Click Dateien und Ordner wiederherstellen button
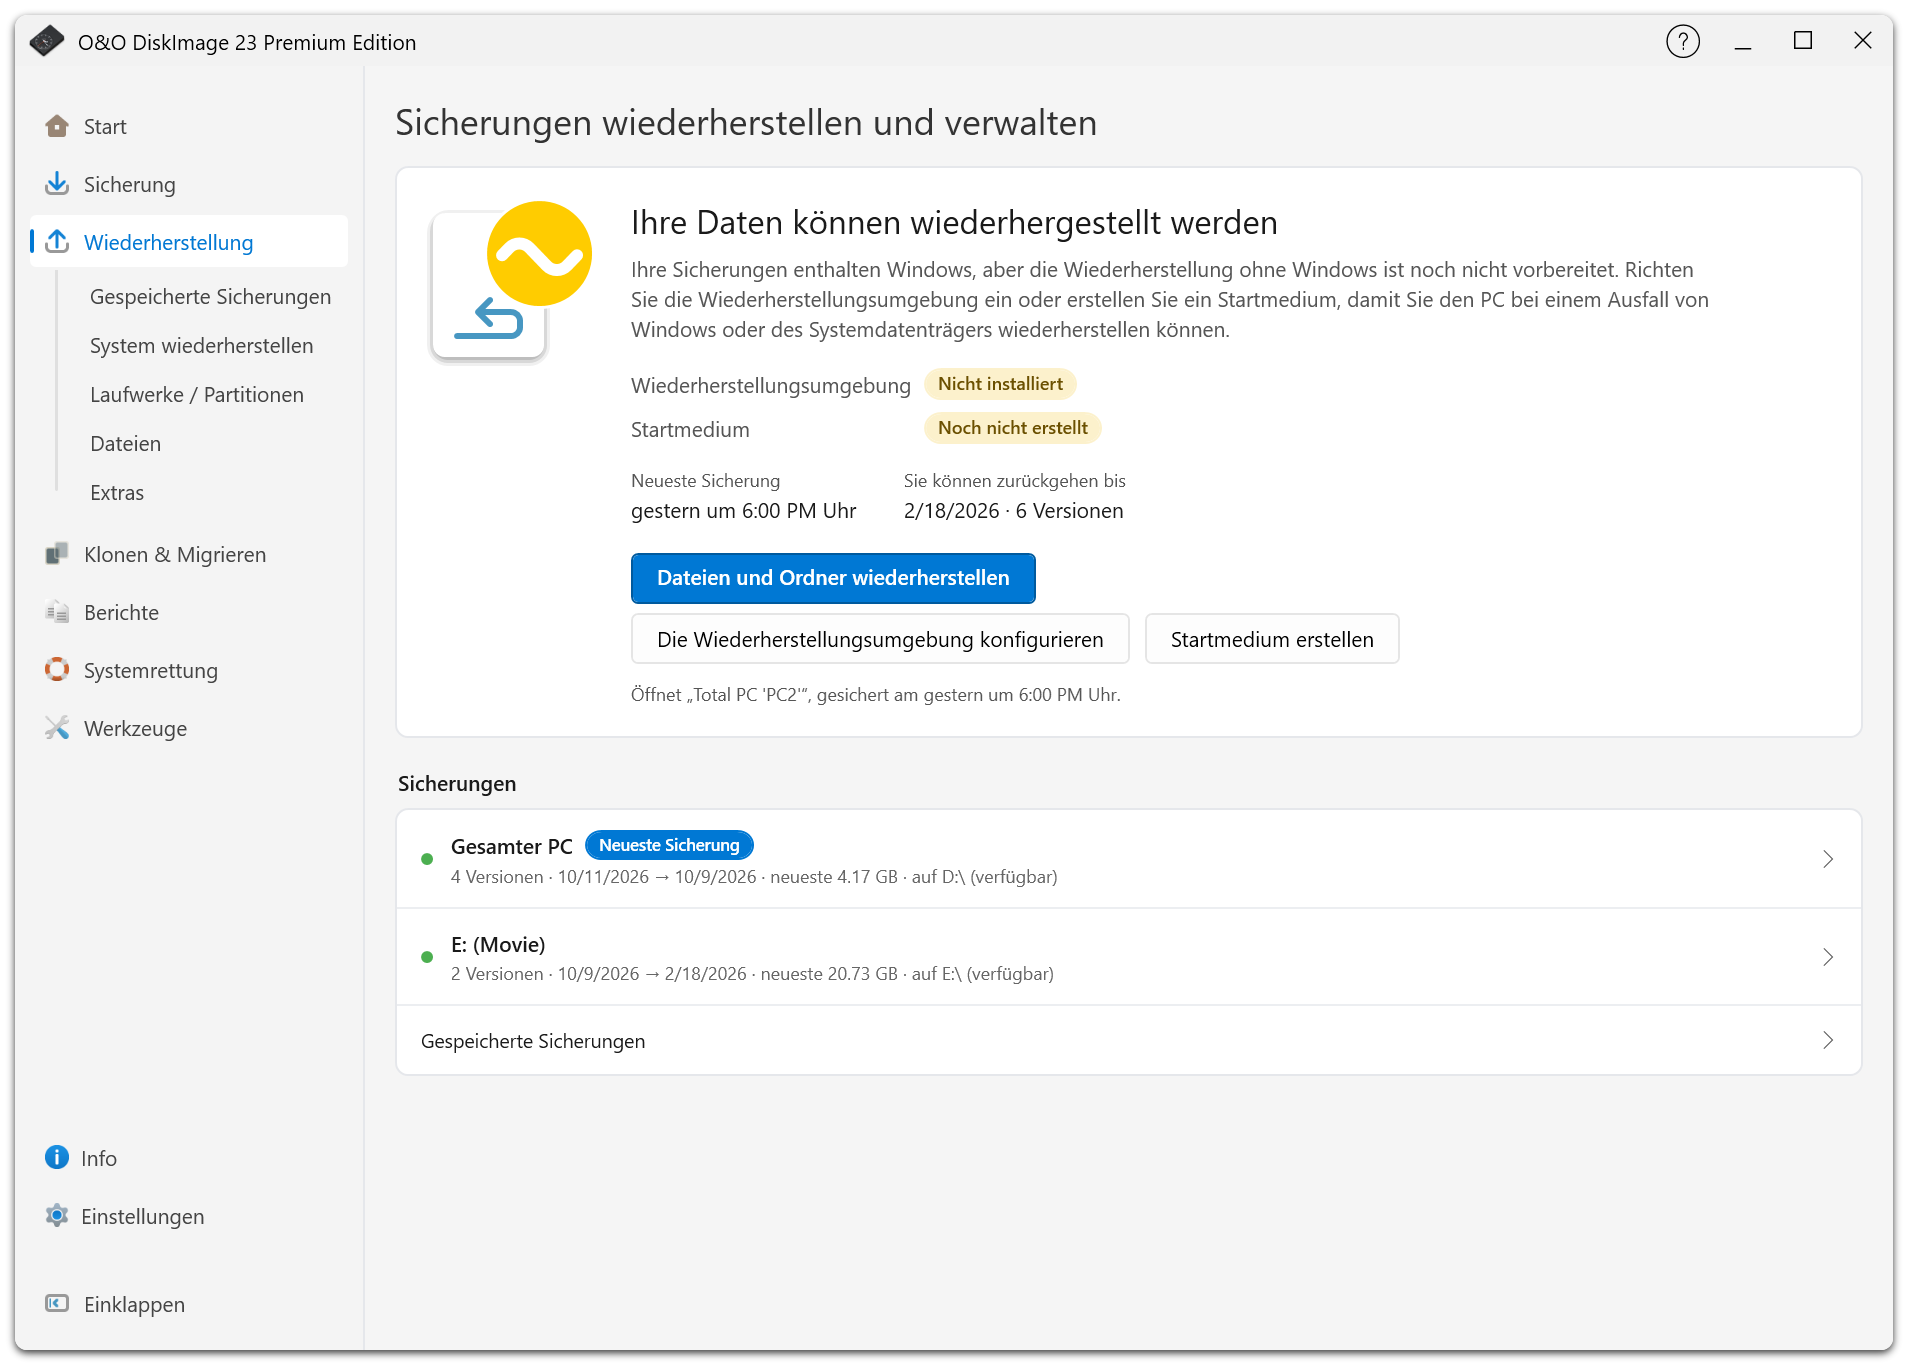 click(833, 578)
